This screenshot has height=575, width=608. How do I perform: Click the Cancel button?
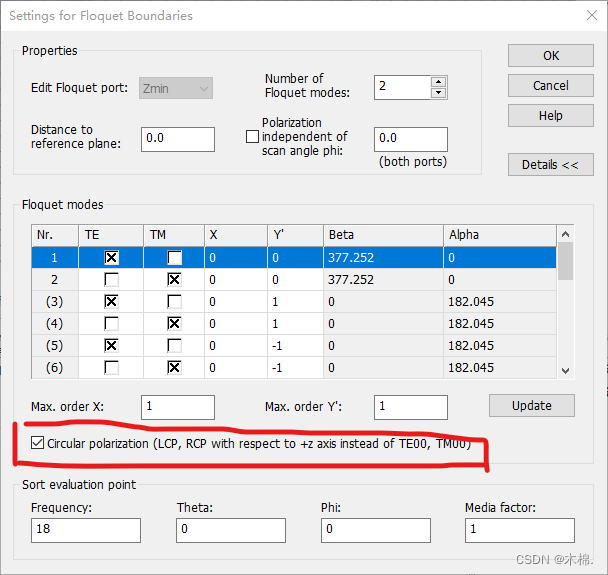(x=551, y=85)
